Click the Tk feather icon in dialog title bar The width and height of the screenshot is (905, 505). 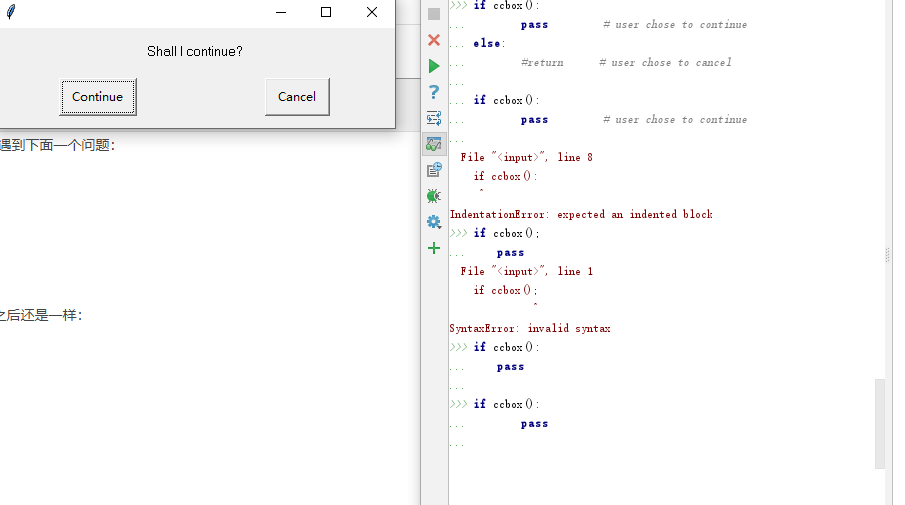click(11, 12)
